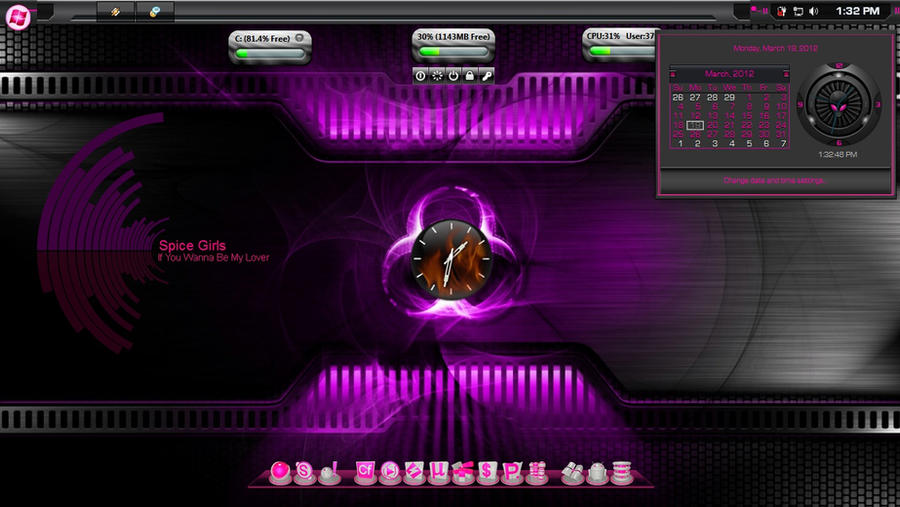Select February 29 in the calendar
This screenshot has height=507, width=900.
[x=730, y=98]
